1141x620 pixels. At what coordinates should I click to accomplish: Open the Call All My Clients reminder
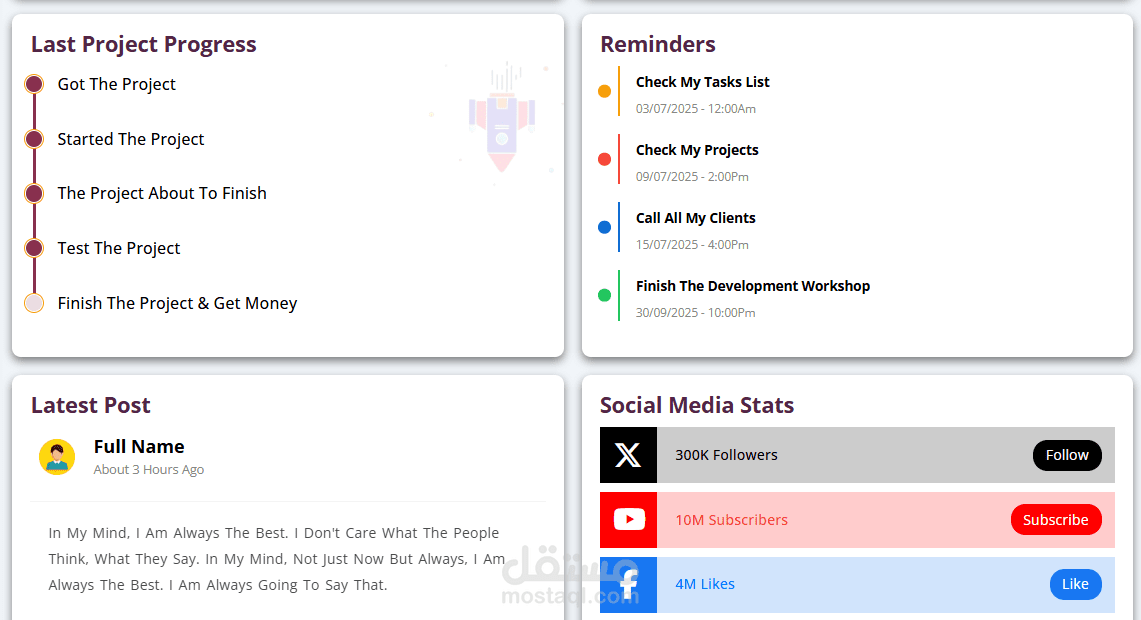pyautogui.click(x=696, y=218)
